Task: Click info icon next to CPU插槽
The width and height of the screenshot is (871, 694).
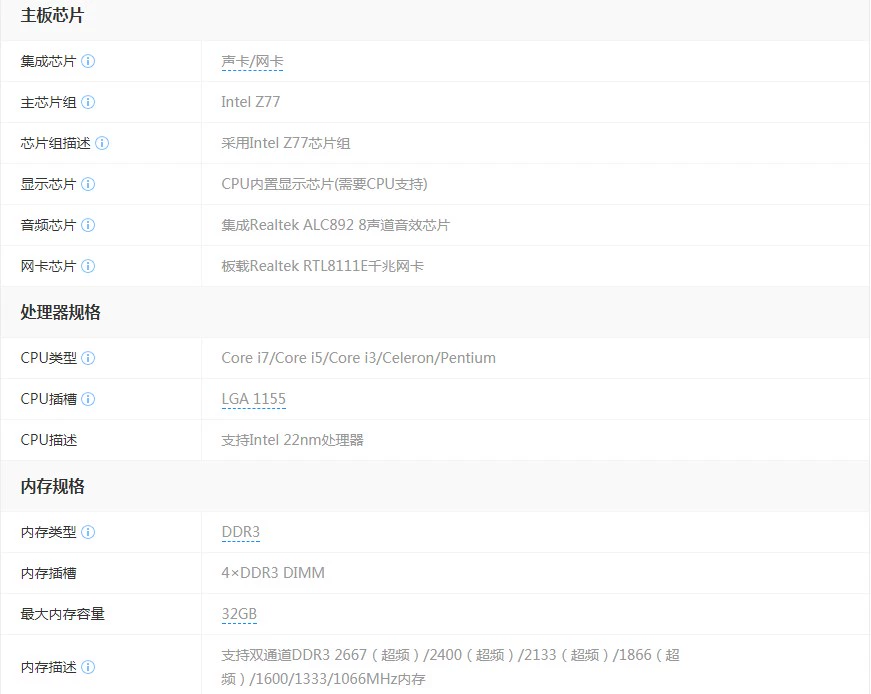Action: click(88, 399)
